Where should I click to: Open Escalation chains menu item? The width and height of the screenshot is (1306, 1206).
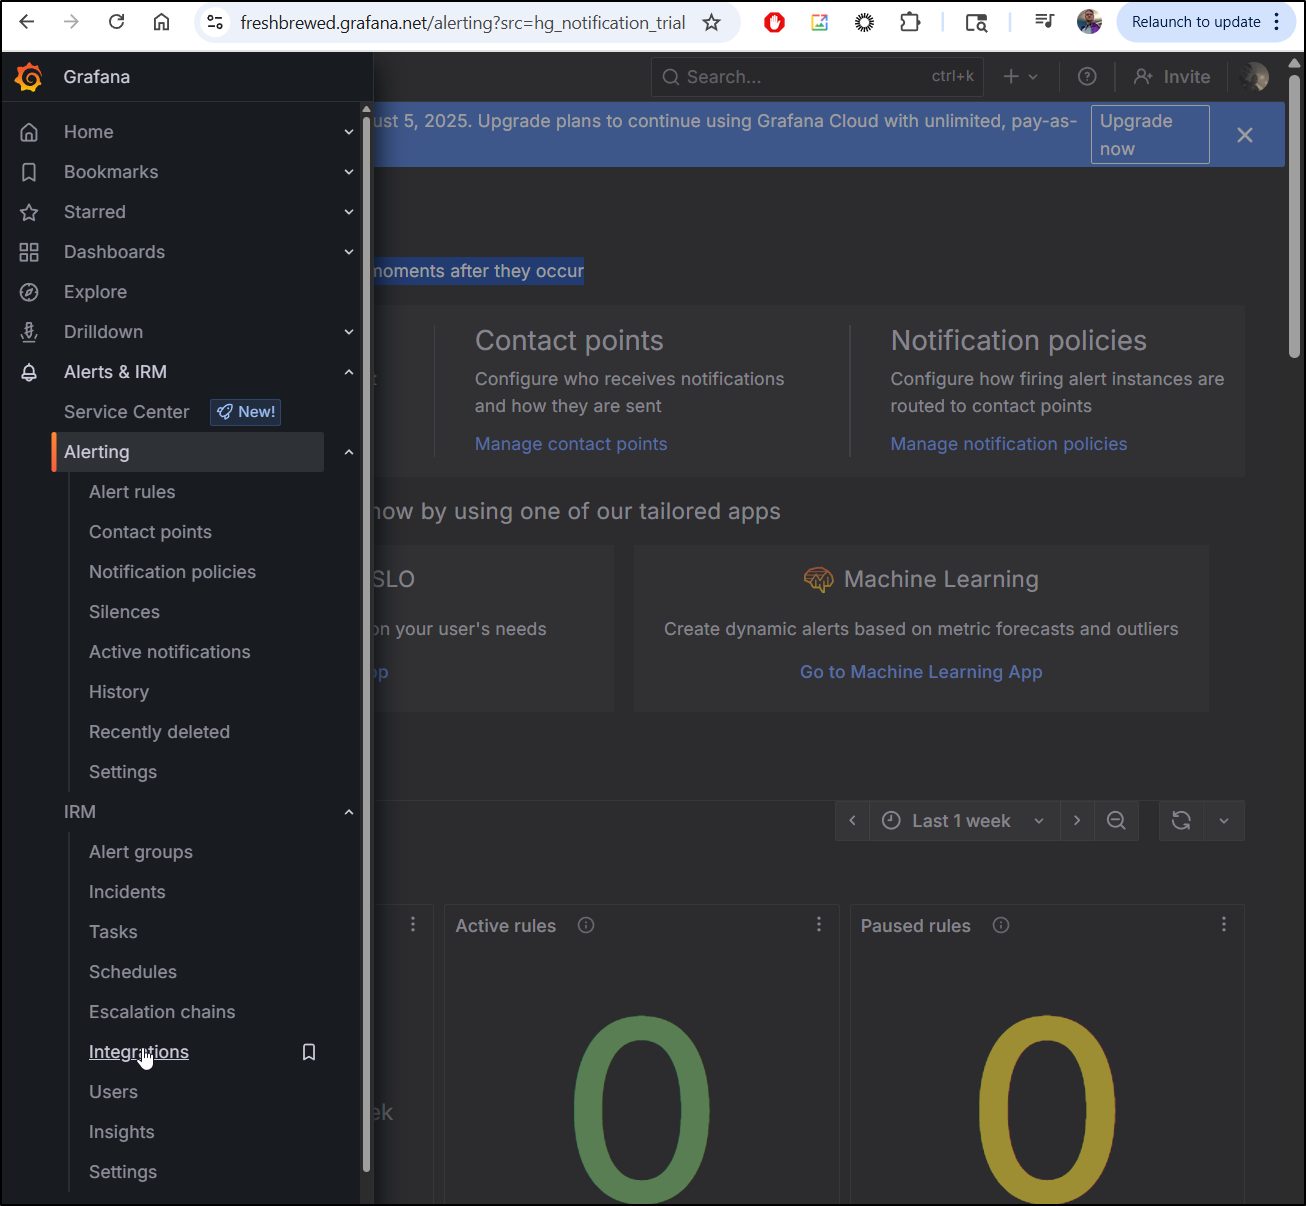pos(162,1012)
